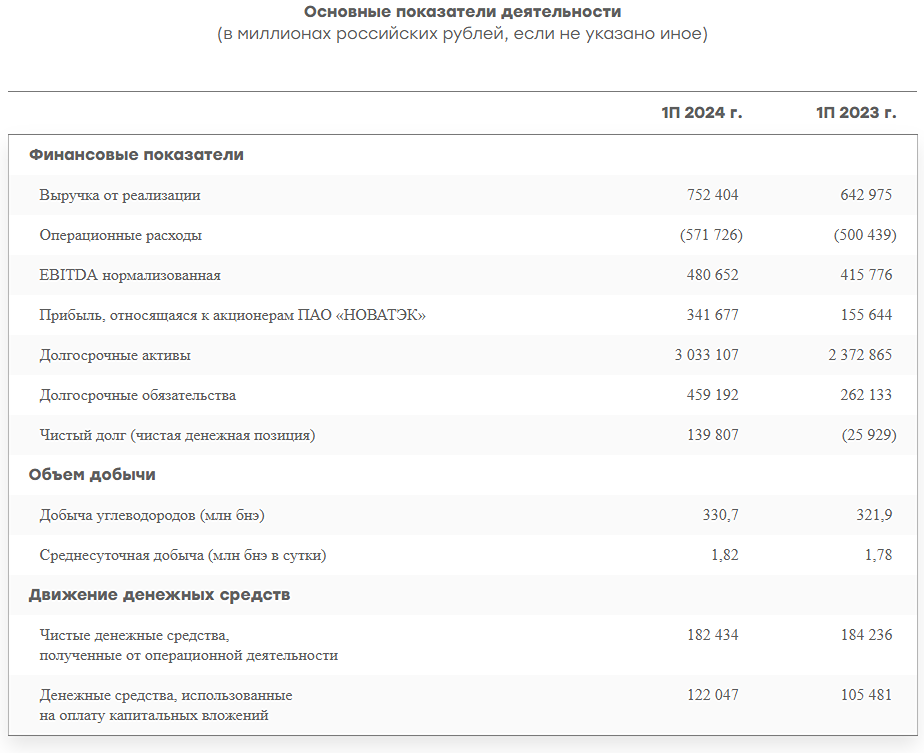924x753 pixels.
Task: Select the EBITDA value 480 652
Action: pyautogui.click(x=712, y=275)
